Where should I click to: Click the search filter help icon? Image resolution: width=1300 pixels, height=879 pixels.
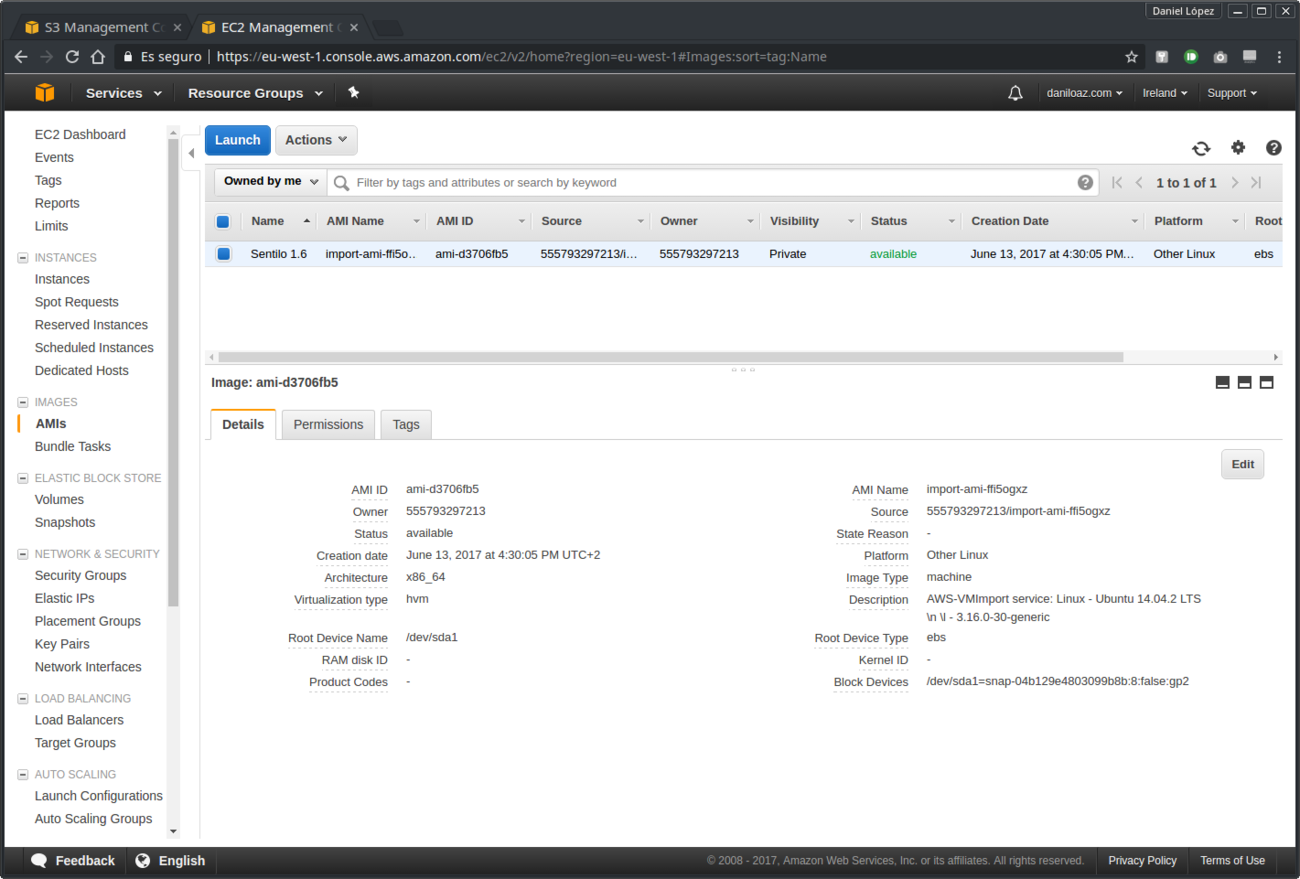1085,182
